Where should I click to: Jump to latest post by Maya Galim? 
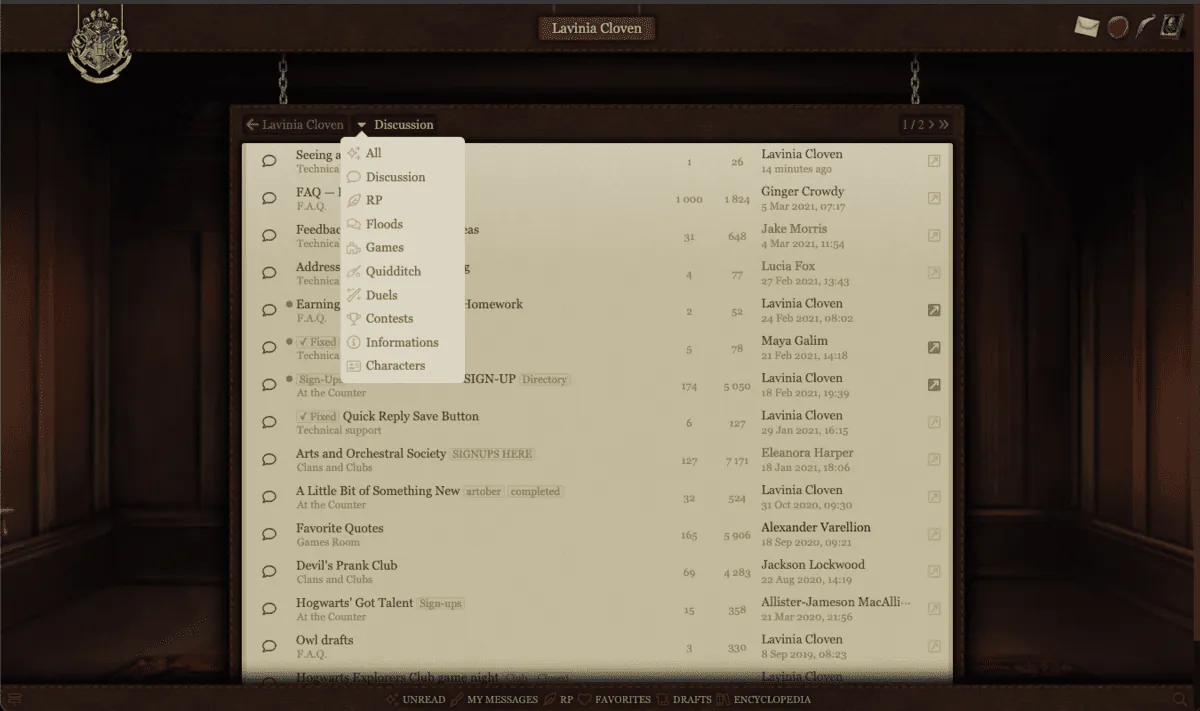[934, 348]
